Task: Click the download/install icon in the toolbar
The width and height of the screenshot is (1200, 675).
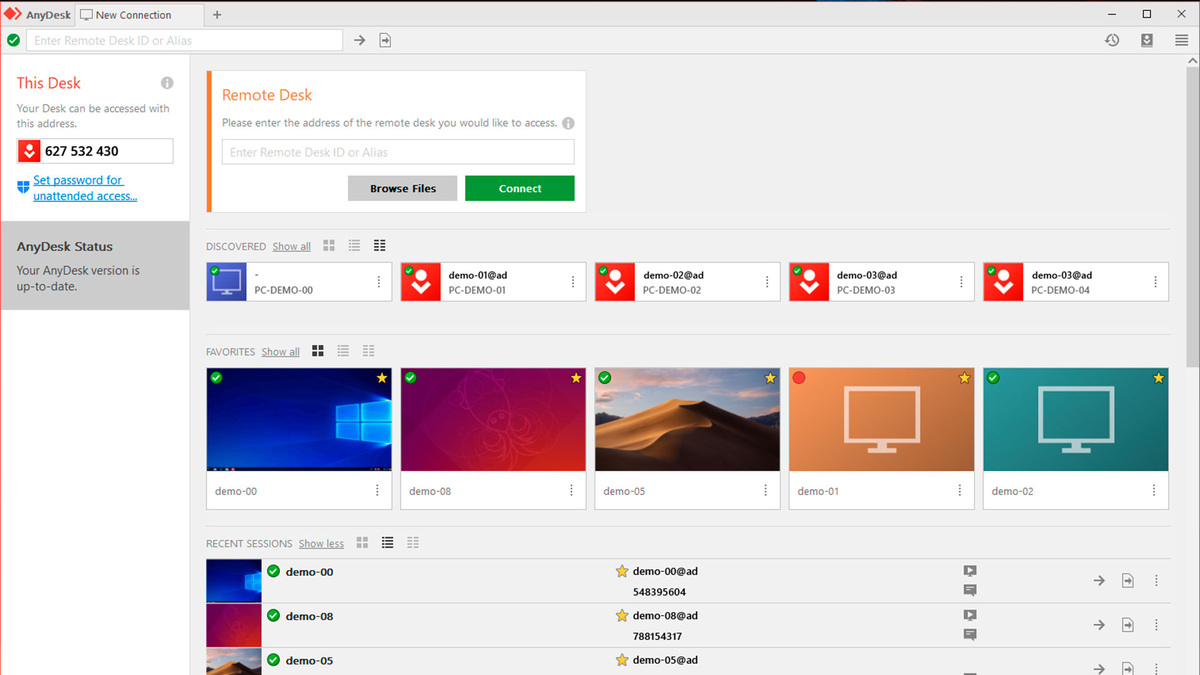Action: 1147,40
